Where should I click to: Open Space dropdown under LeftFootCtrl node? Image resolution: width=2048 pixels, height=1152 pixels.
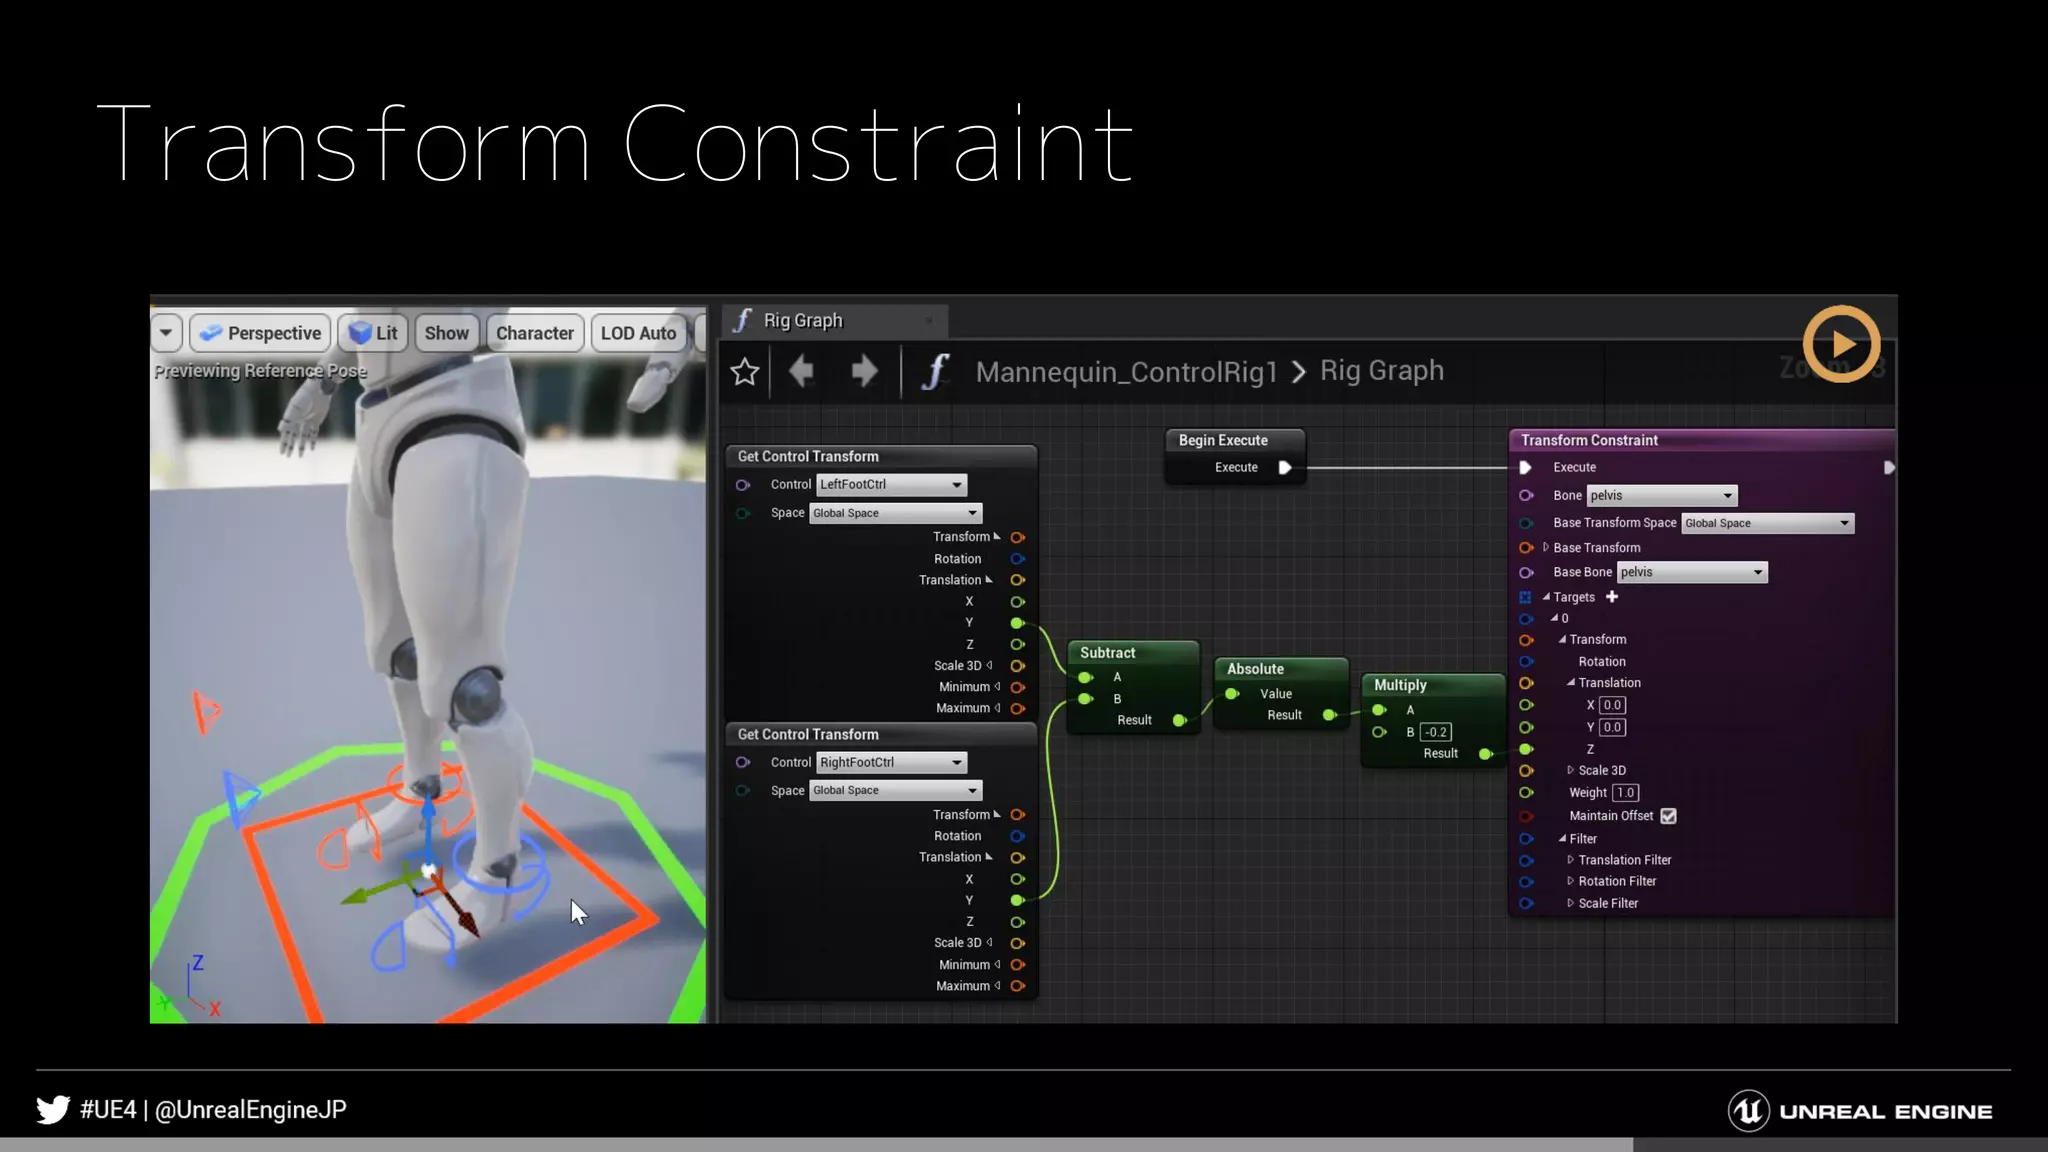pos(895,513)
